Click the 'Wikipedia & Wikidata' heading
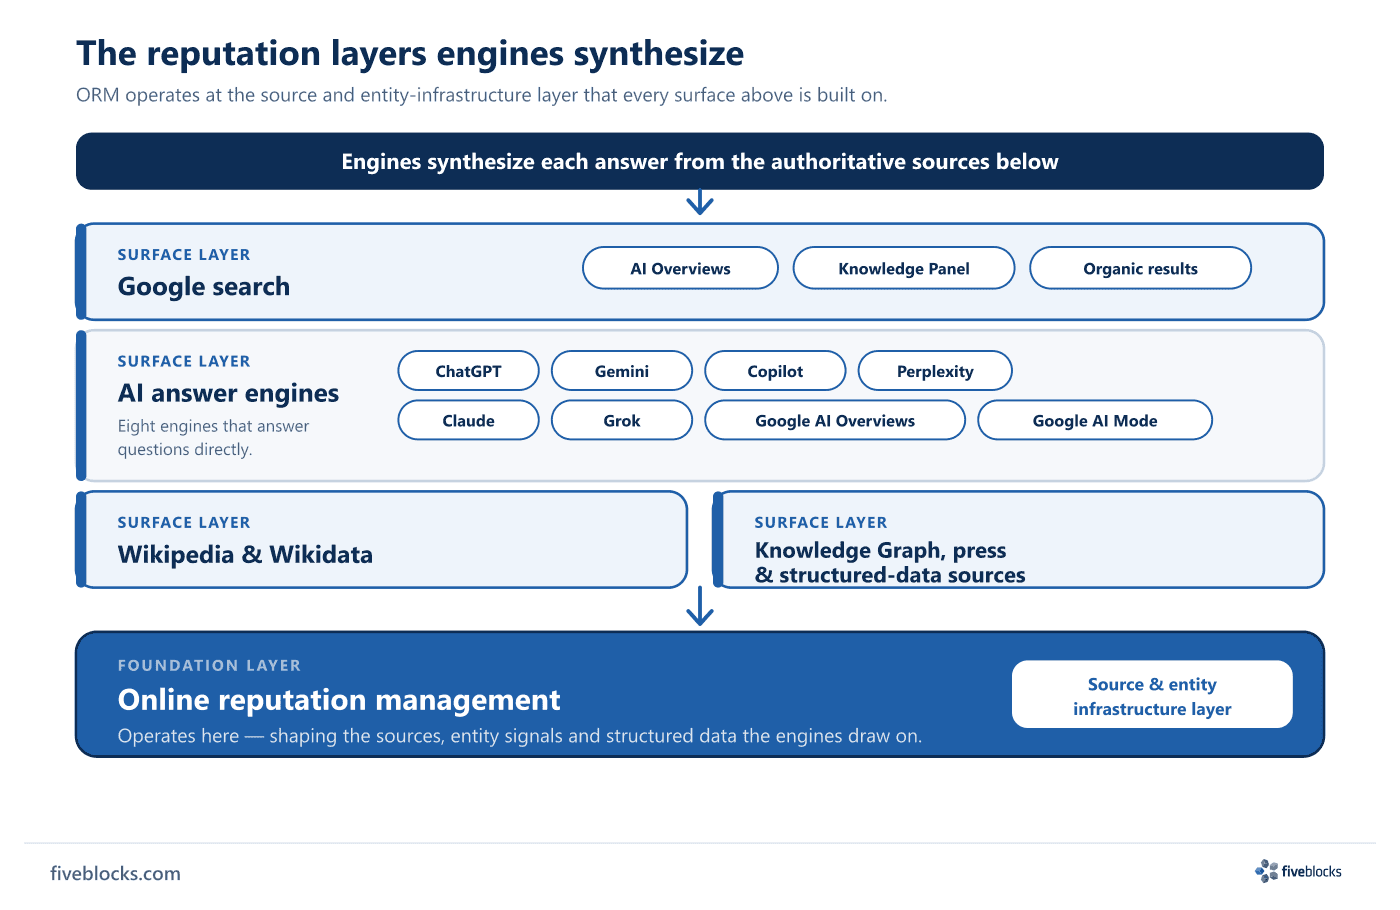 (x=245, y=554)
